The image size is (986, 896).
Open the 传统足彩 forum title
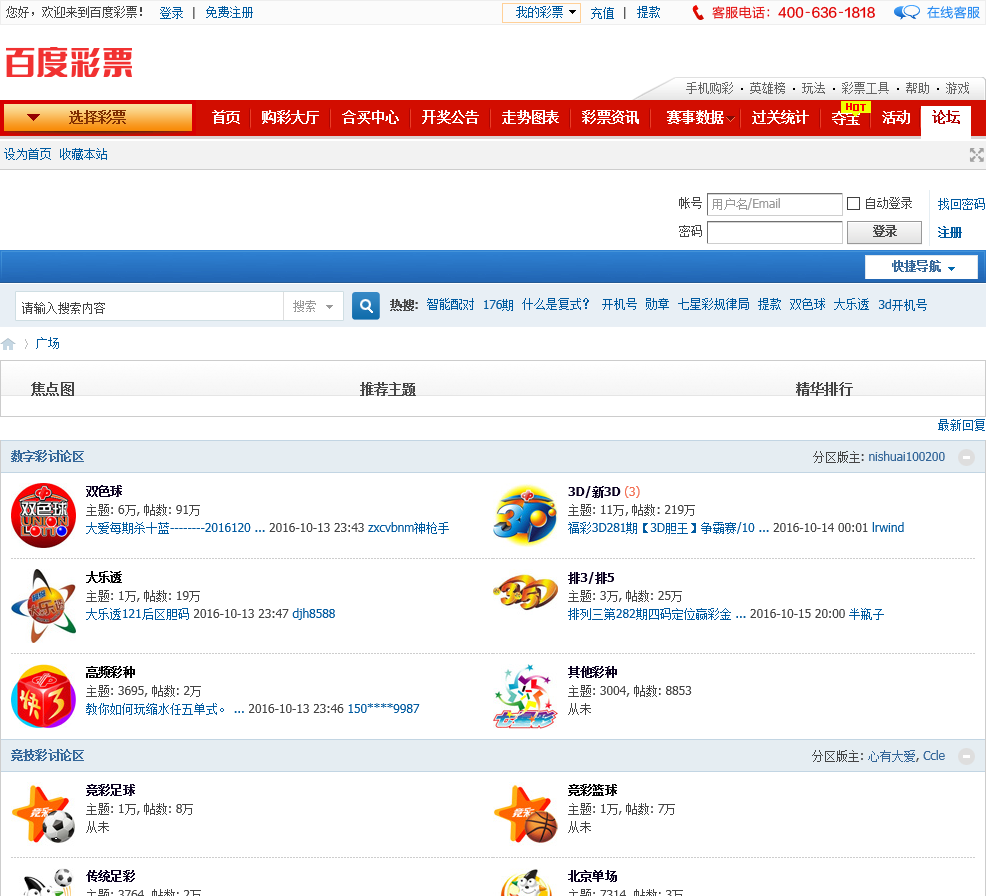110,876
